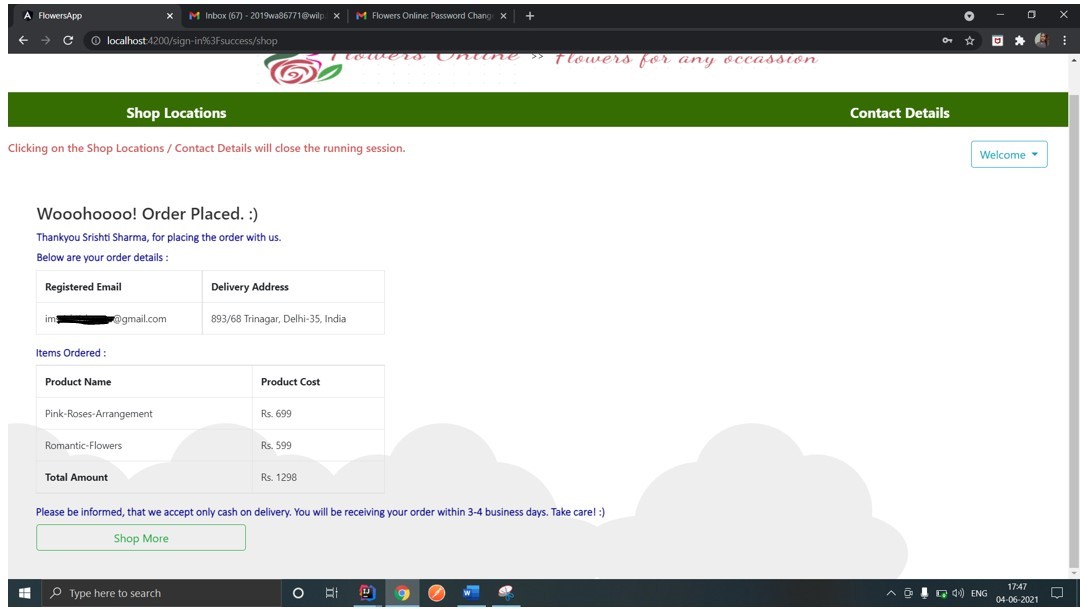Image resolution: width=1090 pixels, height=609 pixels.
Task: Switch to the Gmail Inbox tab
Action: (x=252, y=16)
